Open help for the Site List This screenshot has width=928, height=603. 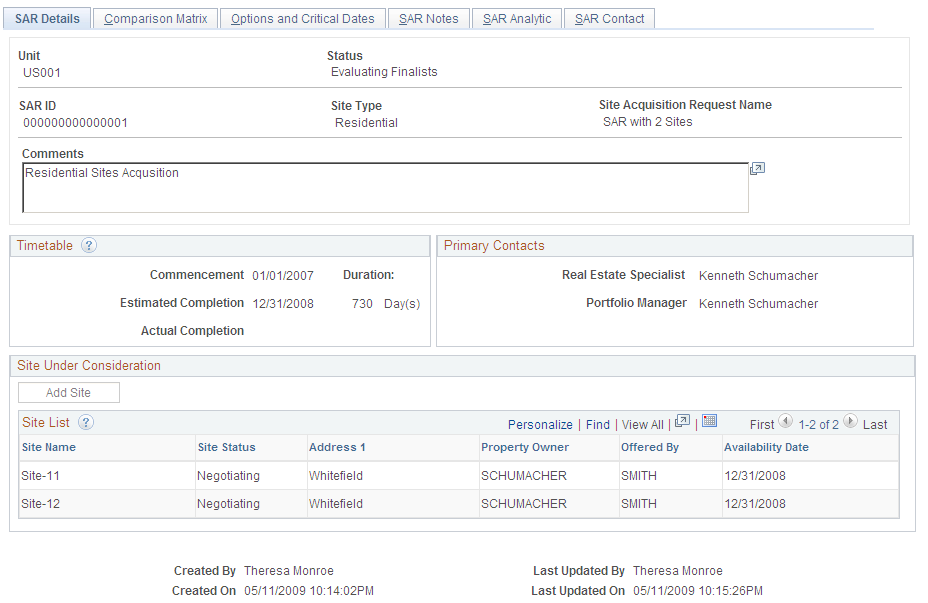pos(85,422)
